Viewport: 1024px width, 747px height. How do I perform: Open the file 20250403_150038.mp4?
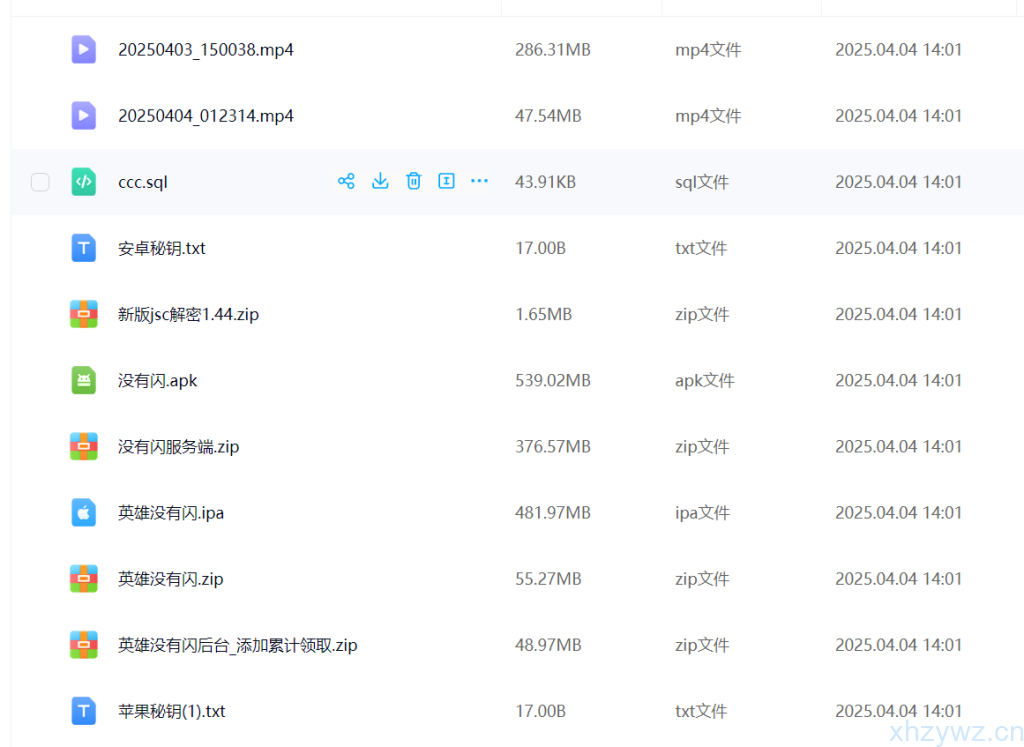coord(205,50)
